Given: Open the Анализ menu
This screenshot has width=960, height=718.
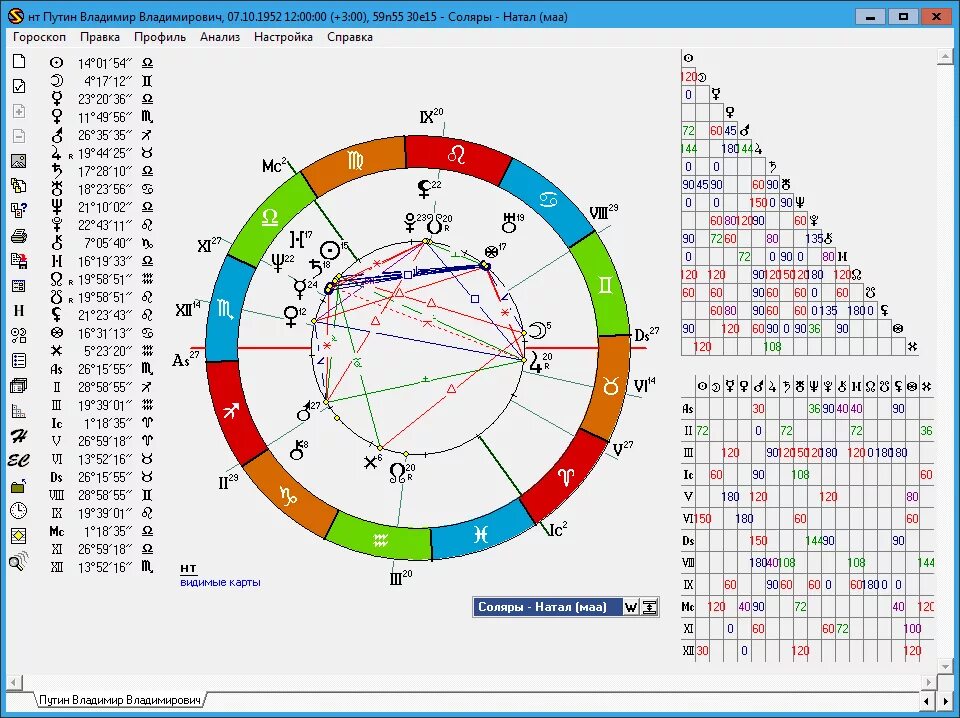Looking at the screenshot, I should 220,37.
